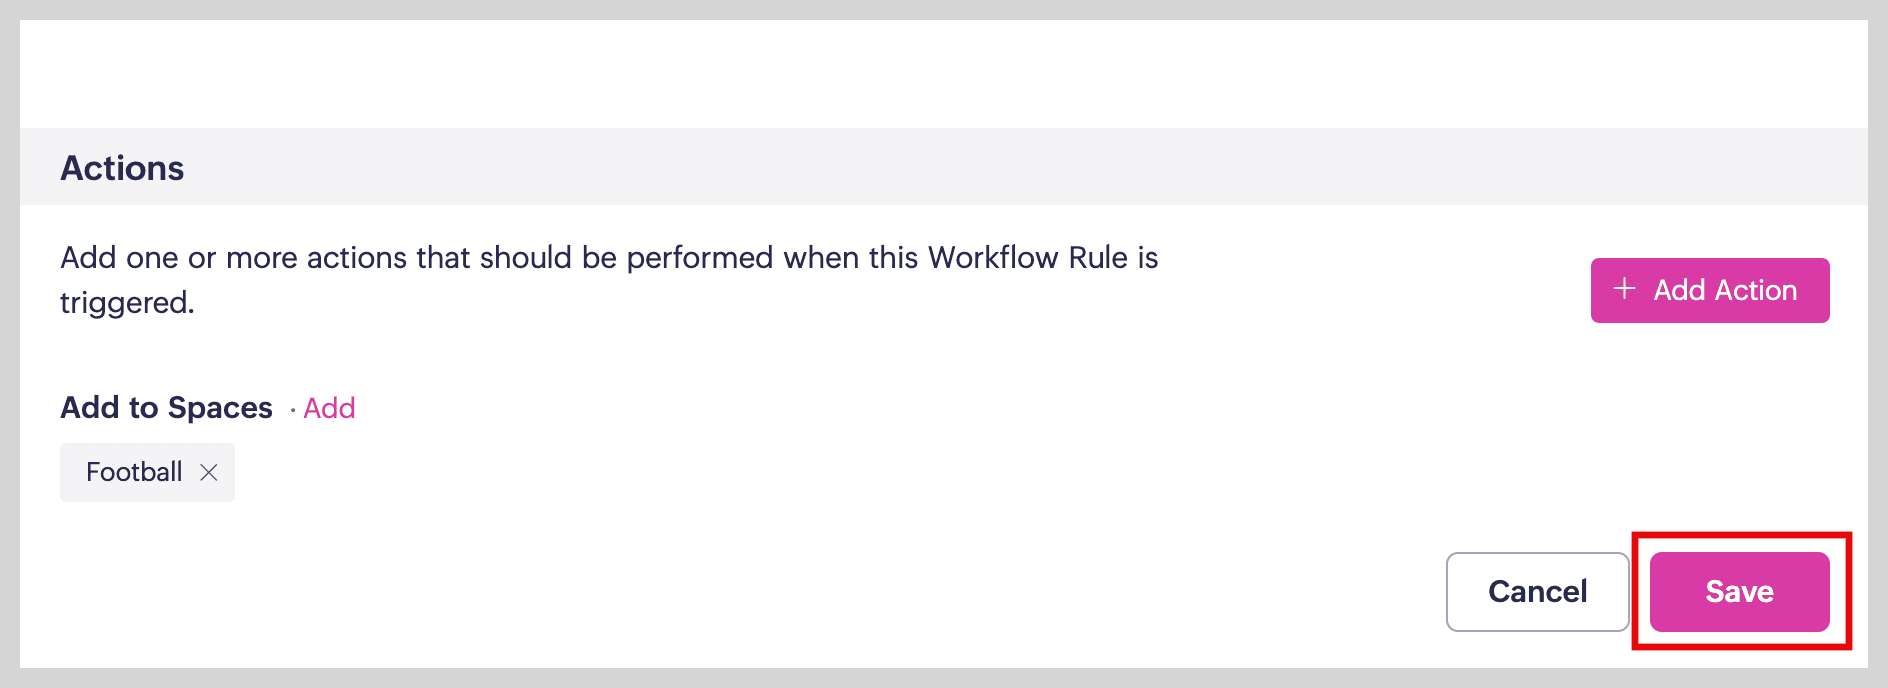Cancel the workflow rule changes
The image size is (1888, 688).
[1537, 592]
